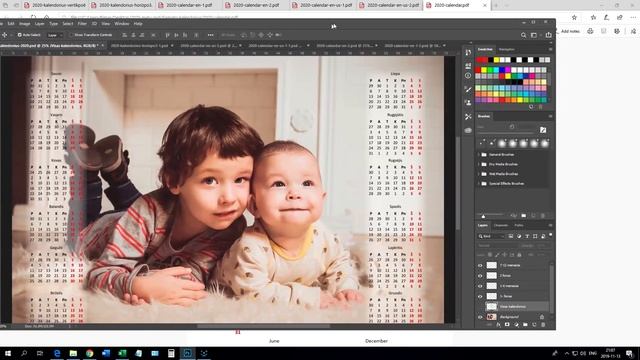
Task: Add layer style fx icon
Action: click(x=498, y=325)
